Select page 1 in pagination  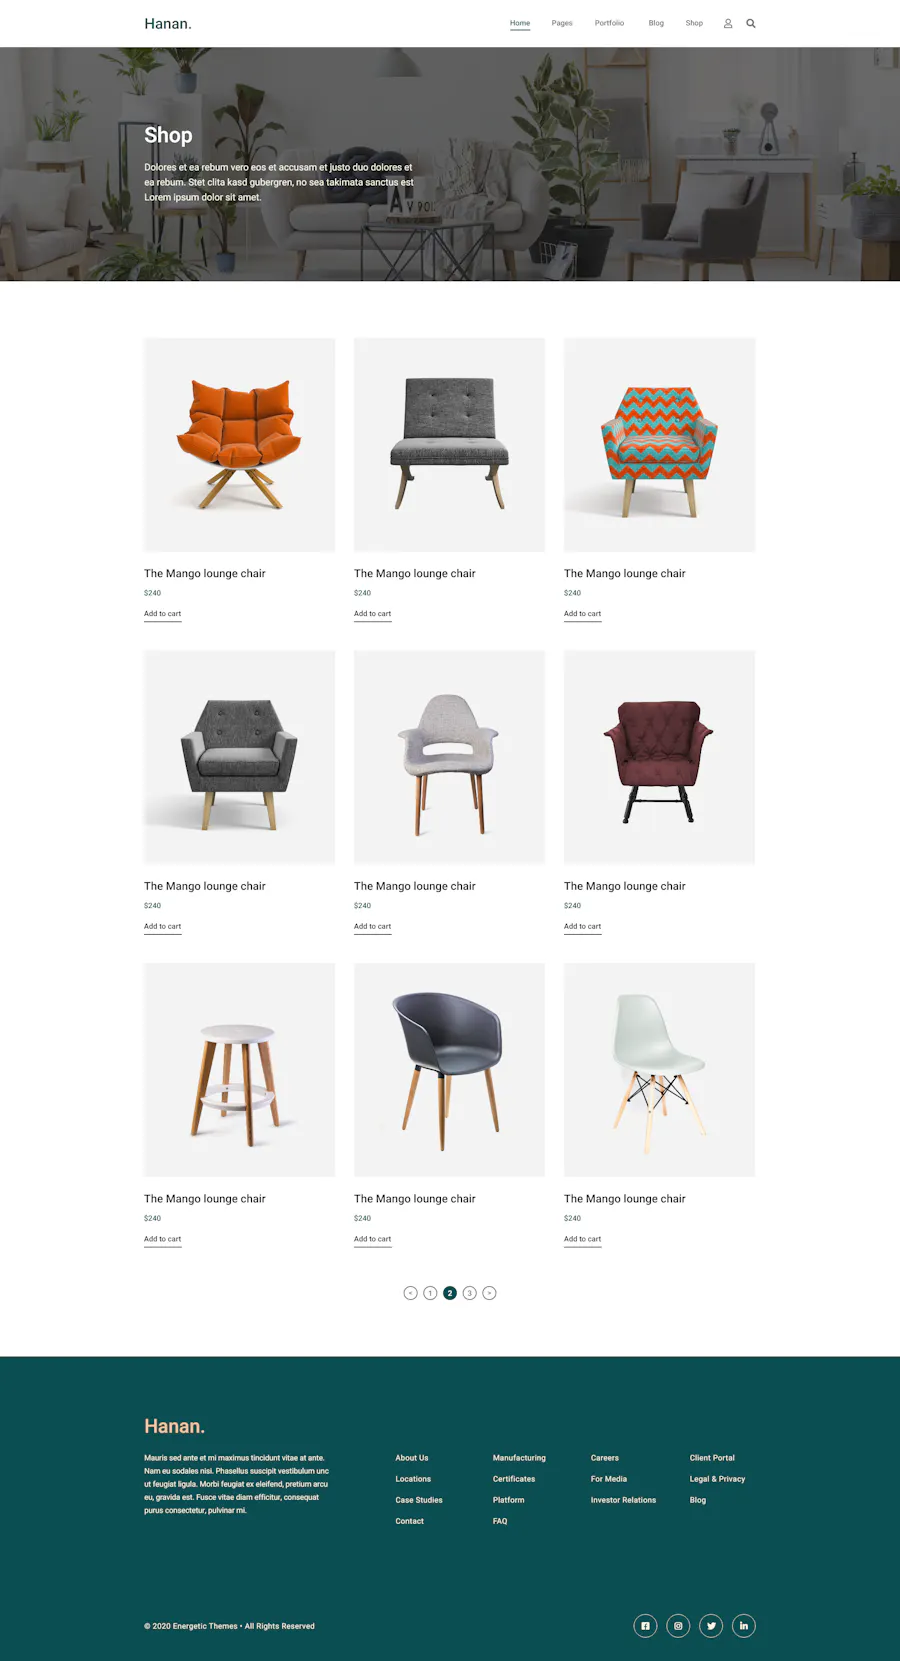tap(430, 1293)
